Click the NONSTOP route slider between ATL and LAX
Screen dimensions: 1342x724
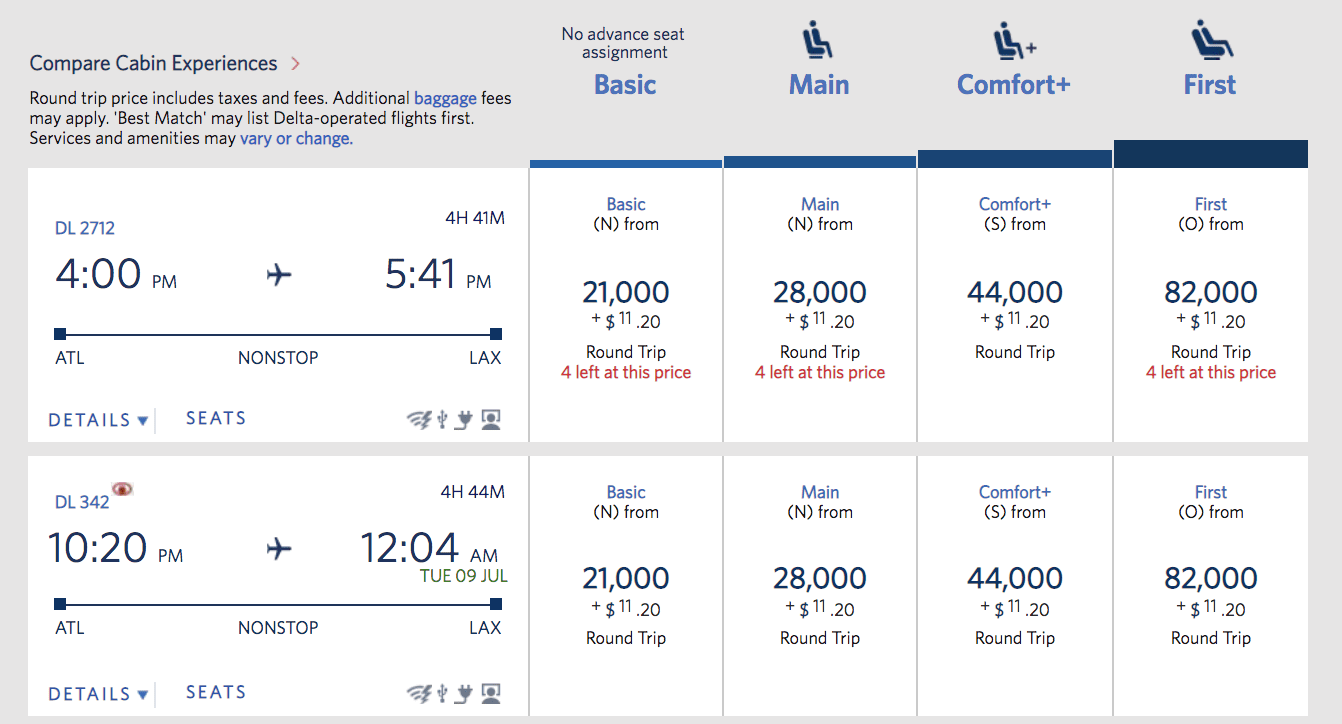278,334
